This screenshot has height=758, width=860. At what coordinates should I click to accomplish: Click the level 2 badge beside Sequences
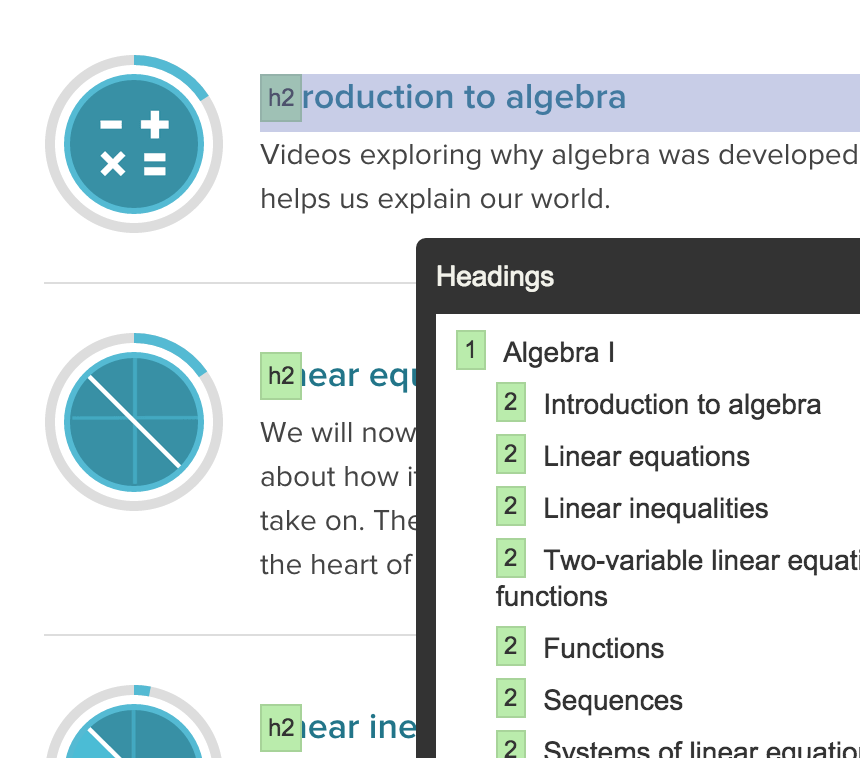click(511, 698)
